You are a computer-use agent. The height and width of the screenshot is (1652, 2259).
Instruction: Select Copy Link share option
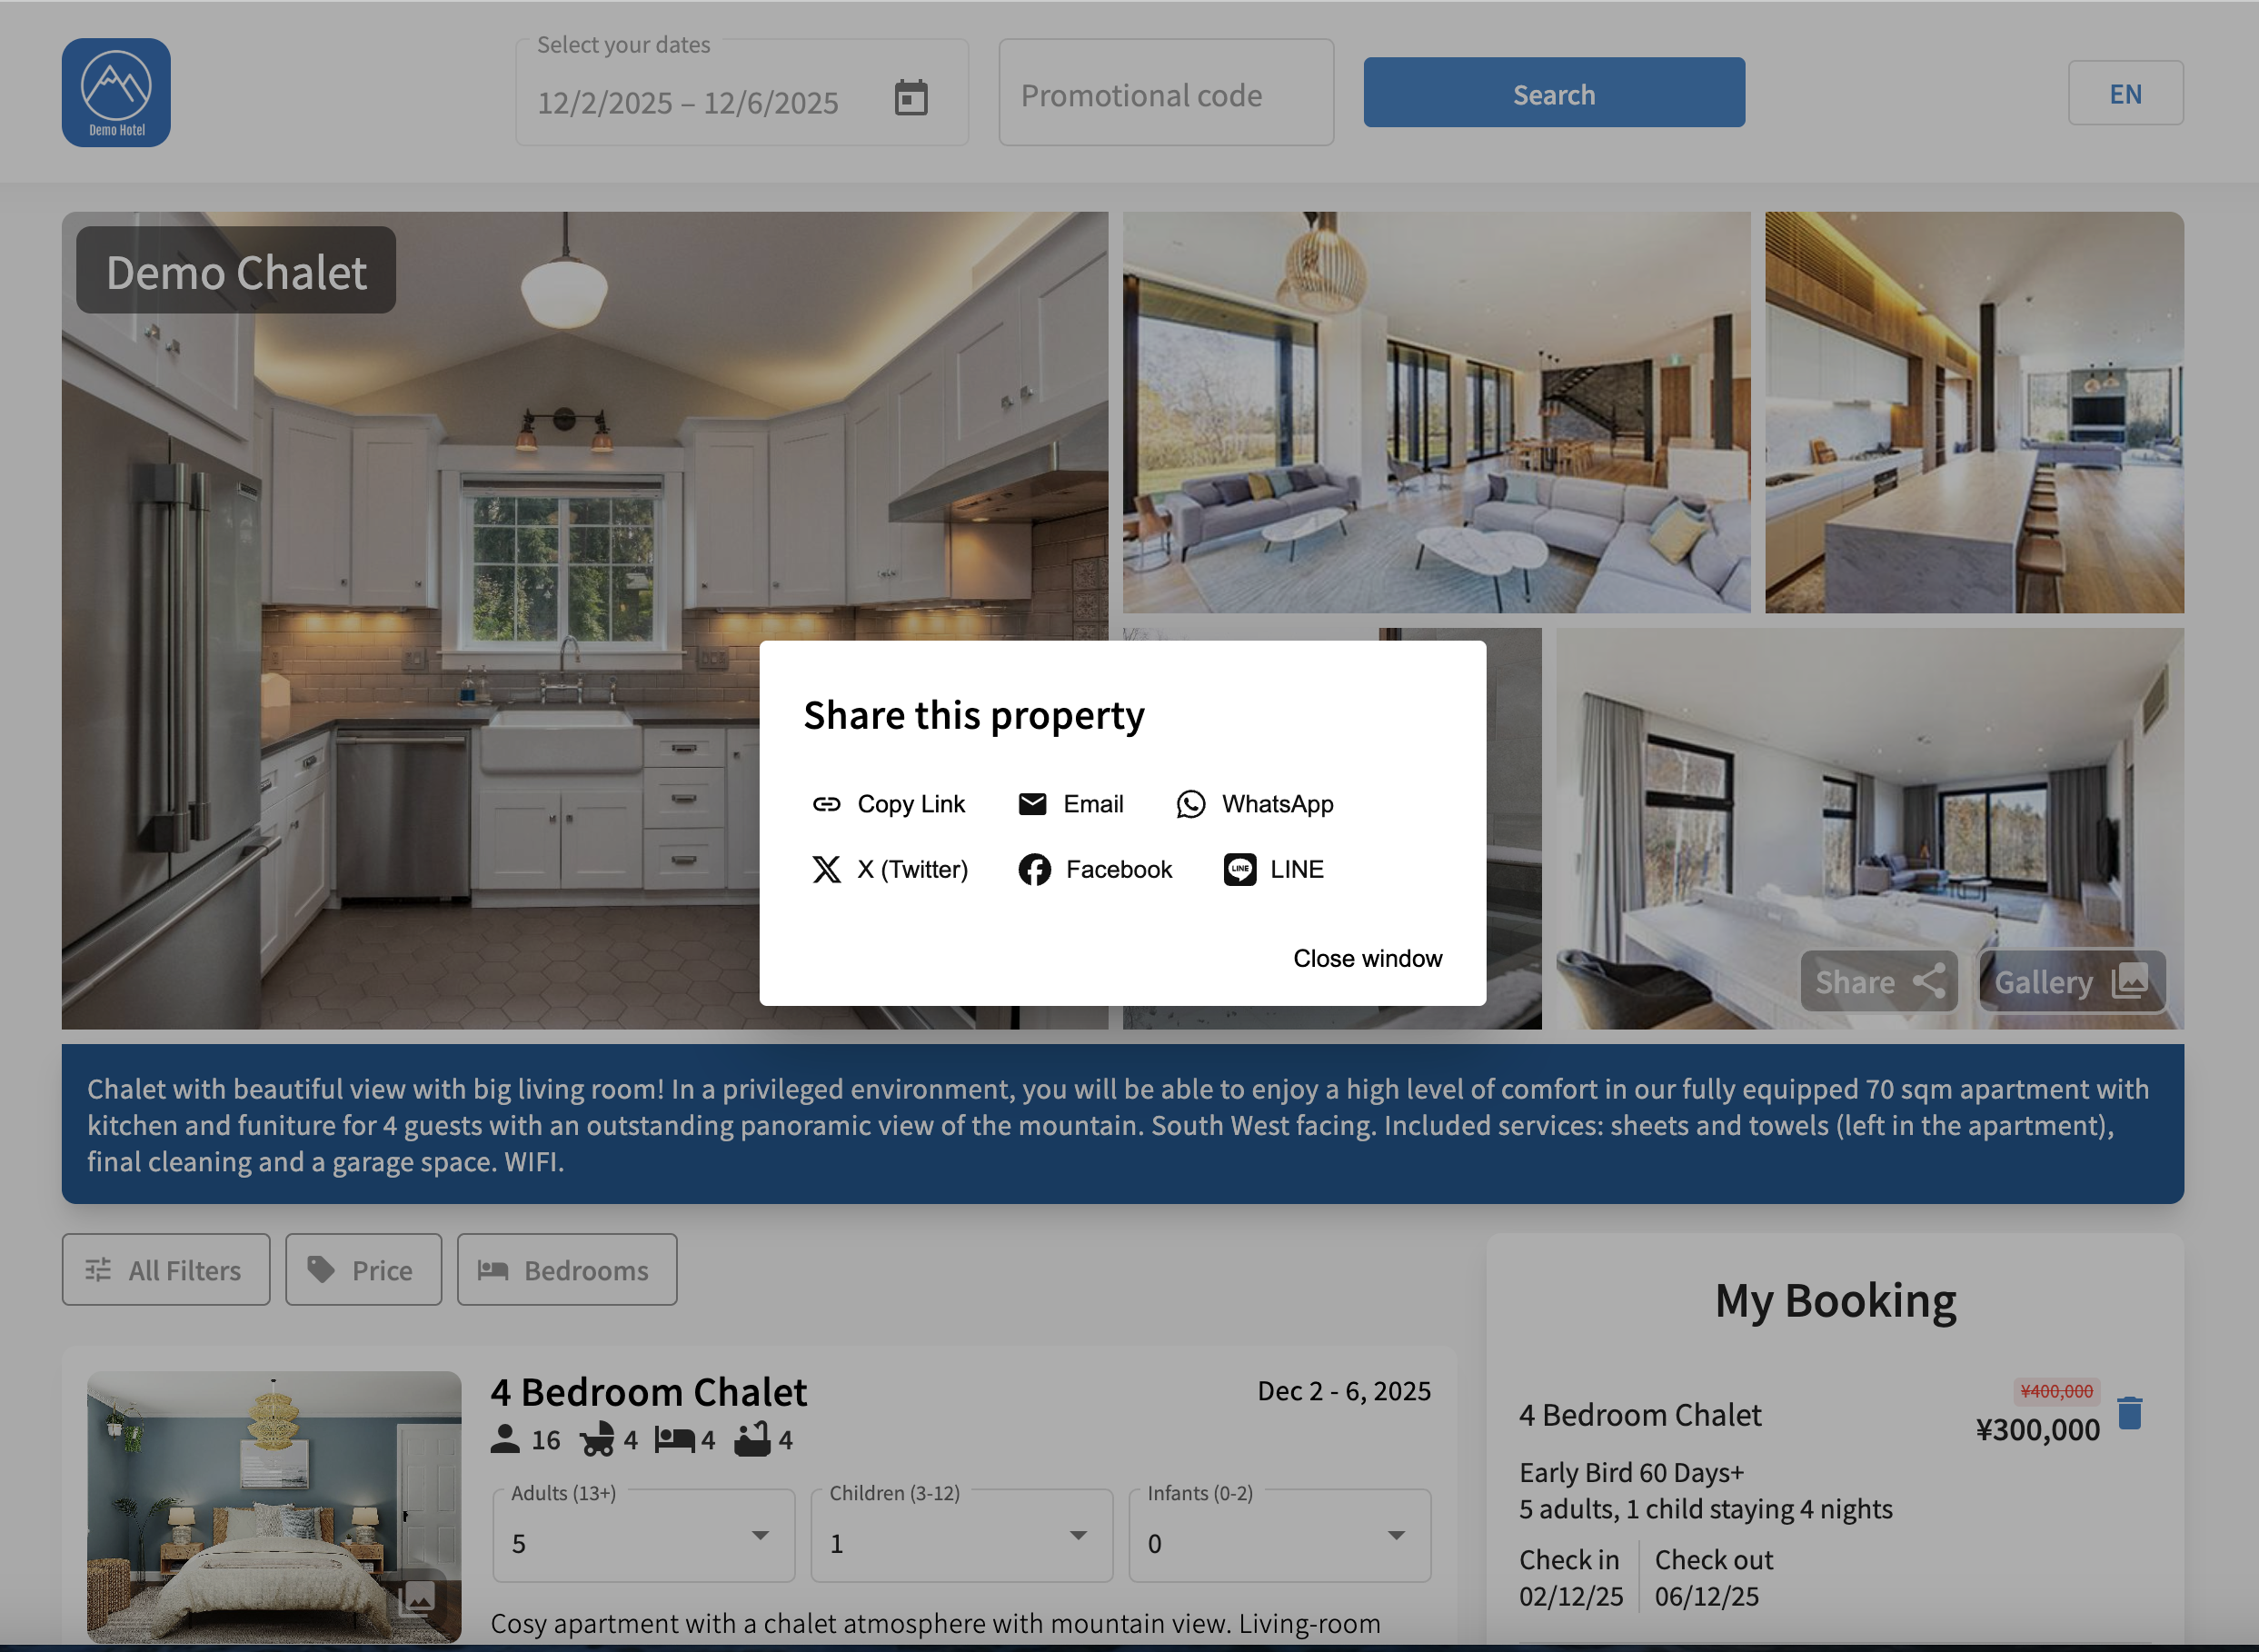click(888, 804)
